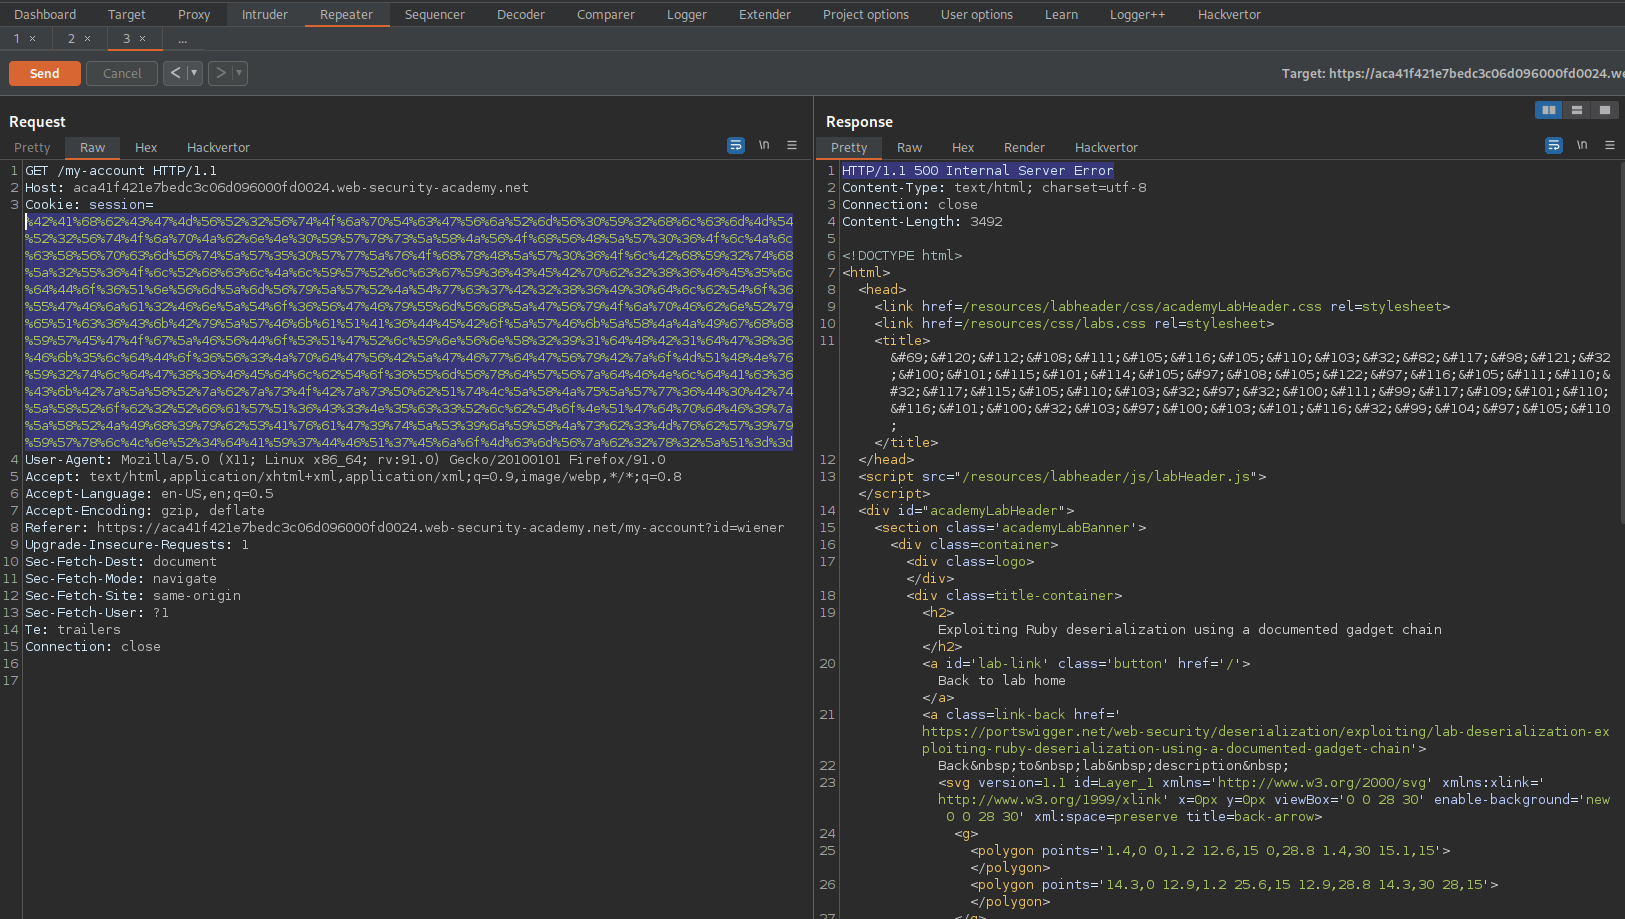Click the Cancel button
1625x919 pixels.
point(122,73)
